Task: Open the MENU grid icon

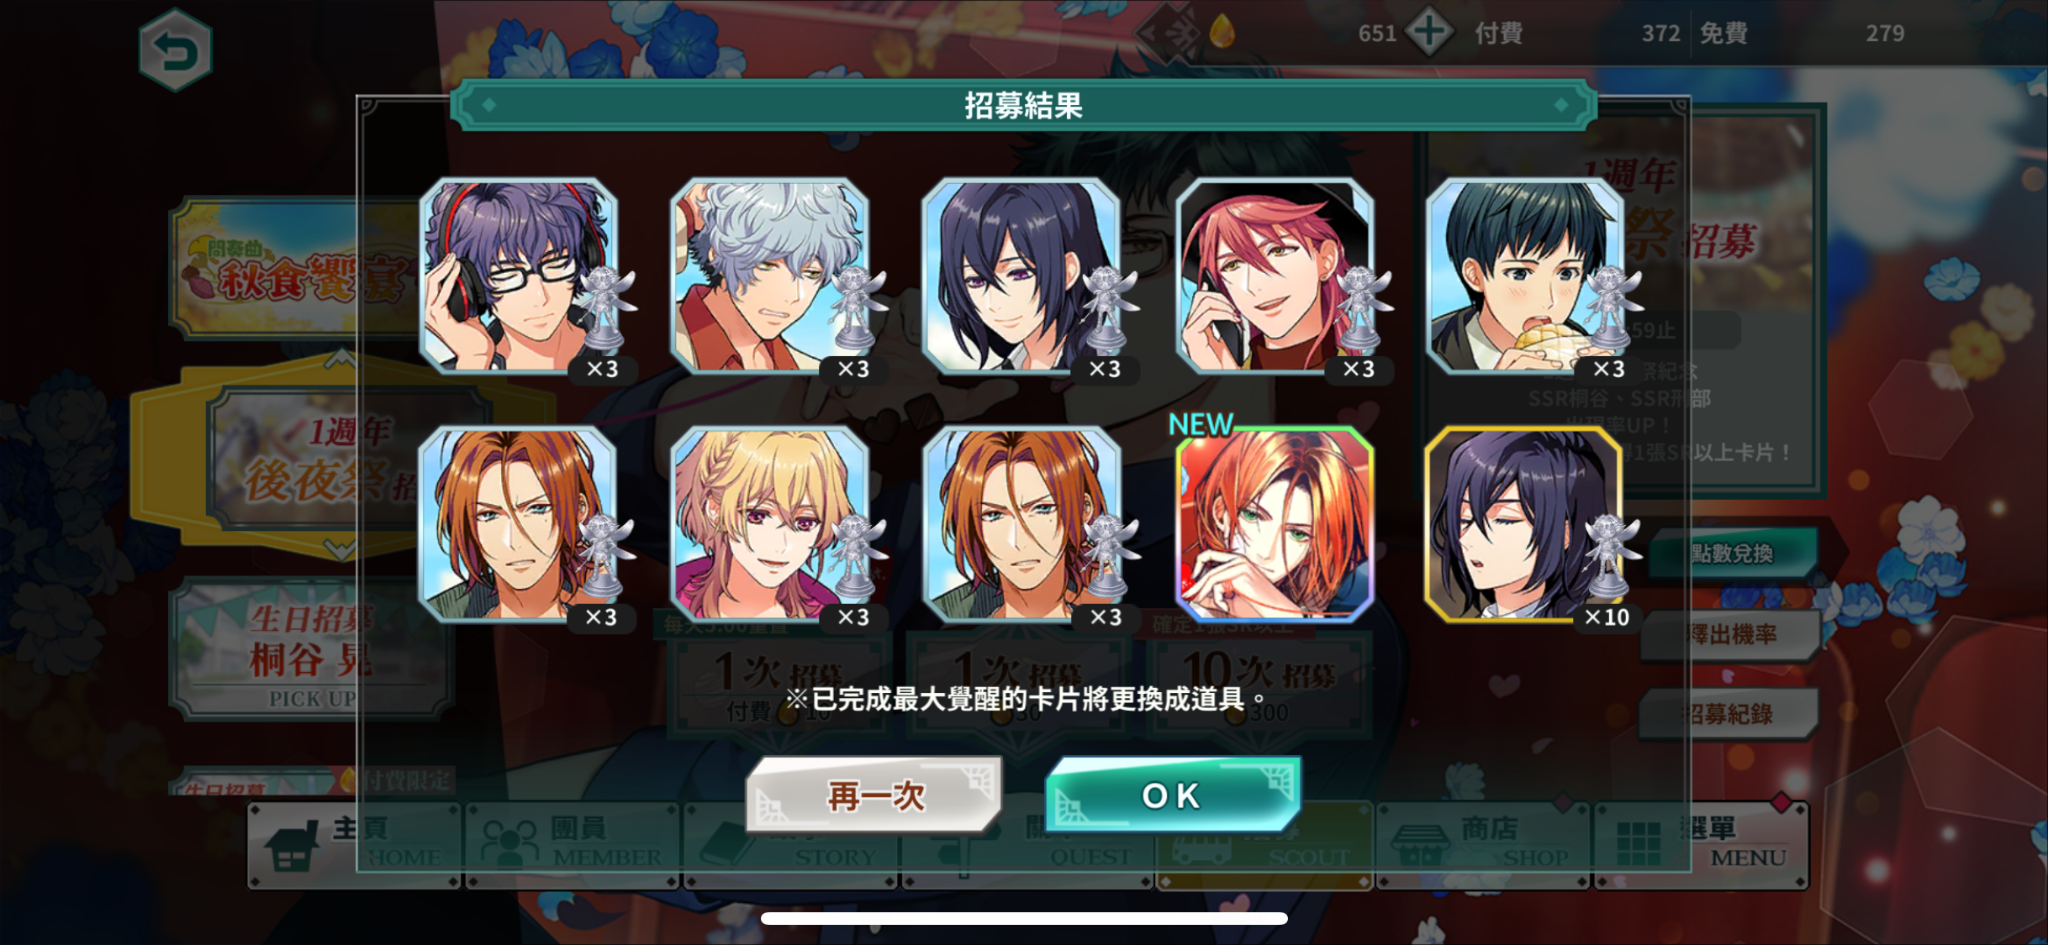Action: (x=1638, y=844)
